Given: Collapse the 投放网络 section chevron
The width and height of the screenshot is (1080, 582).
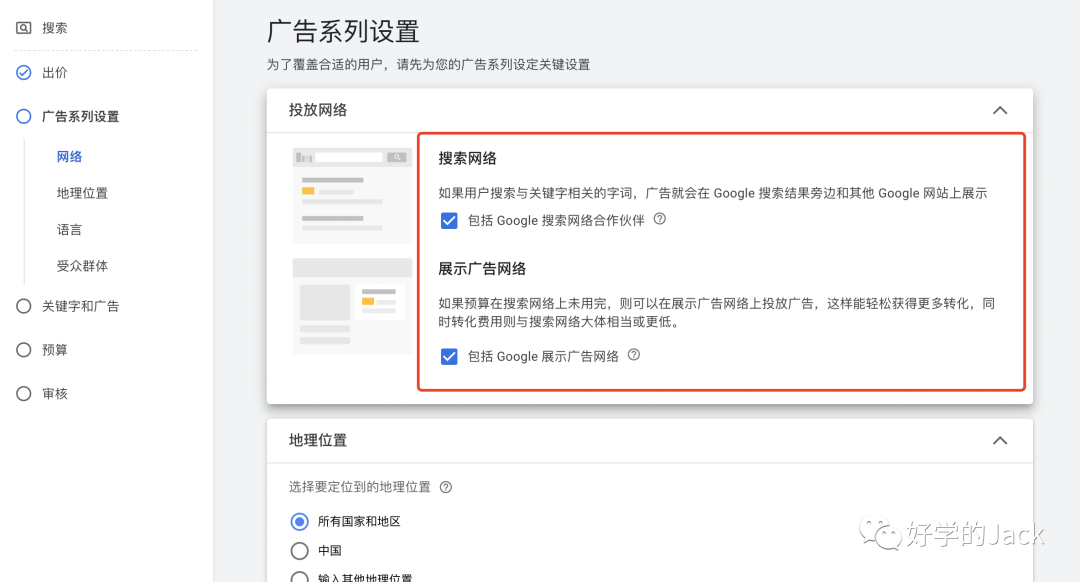Looking at the screenshot, I should [1000, 110].
